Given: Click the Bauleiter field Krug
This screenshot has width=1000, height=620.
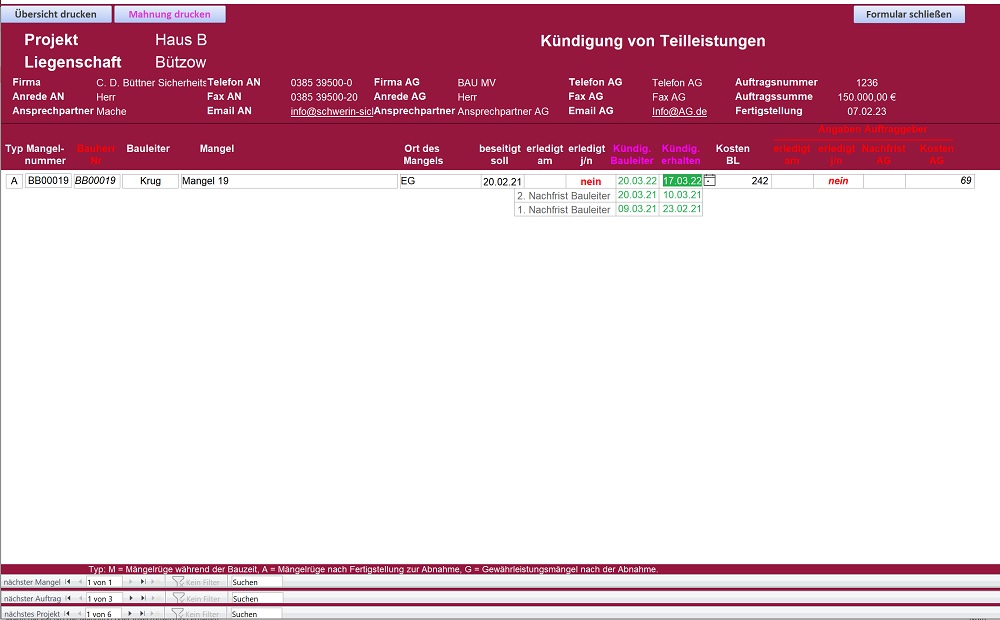Looking at the screenshot, I should 151,181.
